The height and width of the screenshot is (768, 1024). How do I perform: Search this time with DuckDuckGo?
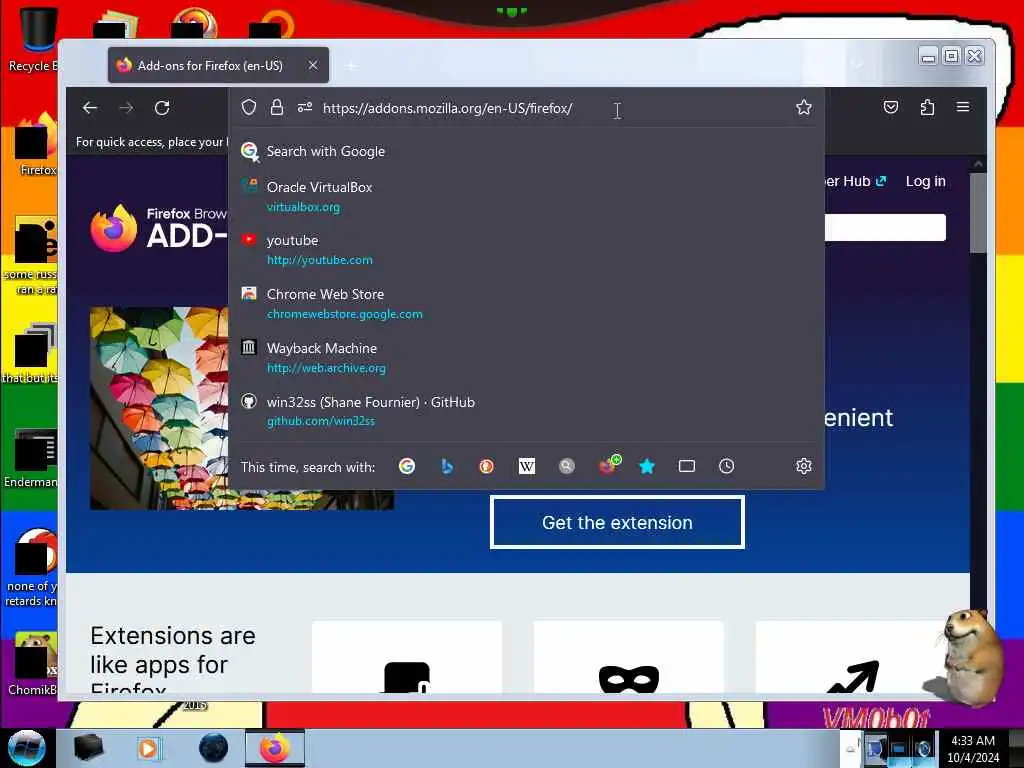pyautogui.click(x=487, y=466)
